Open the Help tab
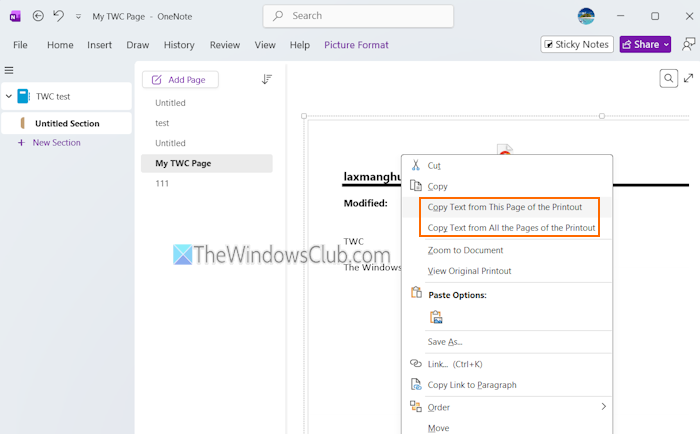This screenshot has width=700, height=434. [300, 45]
